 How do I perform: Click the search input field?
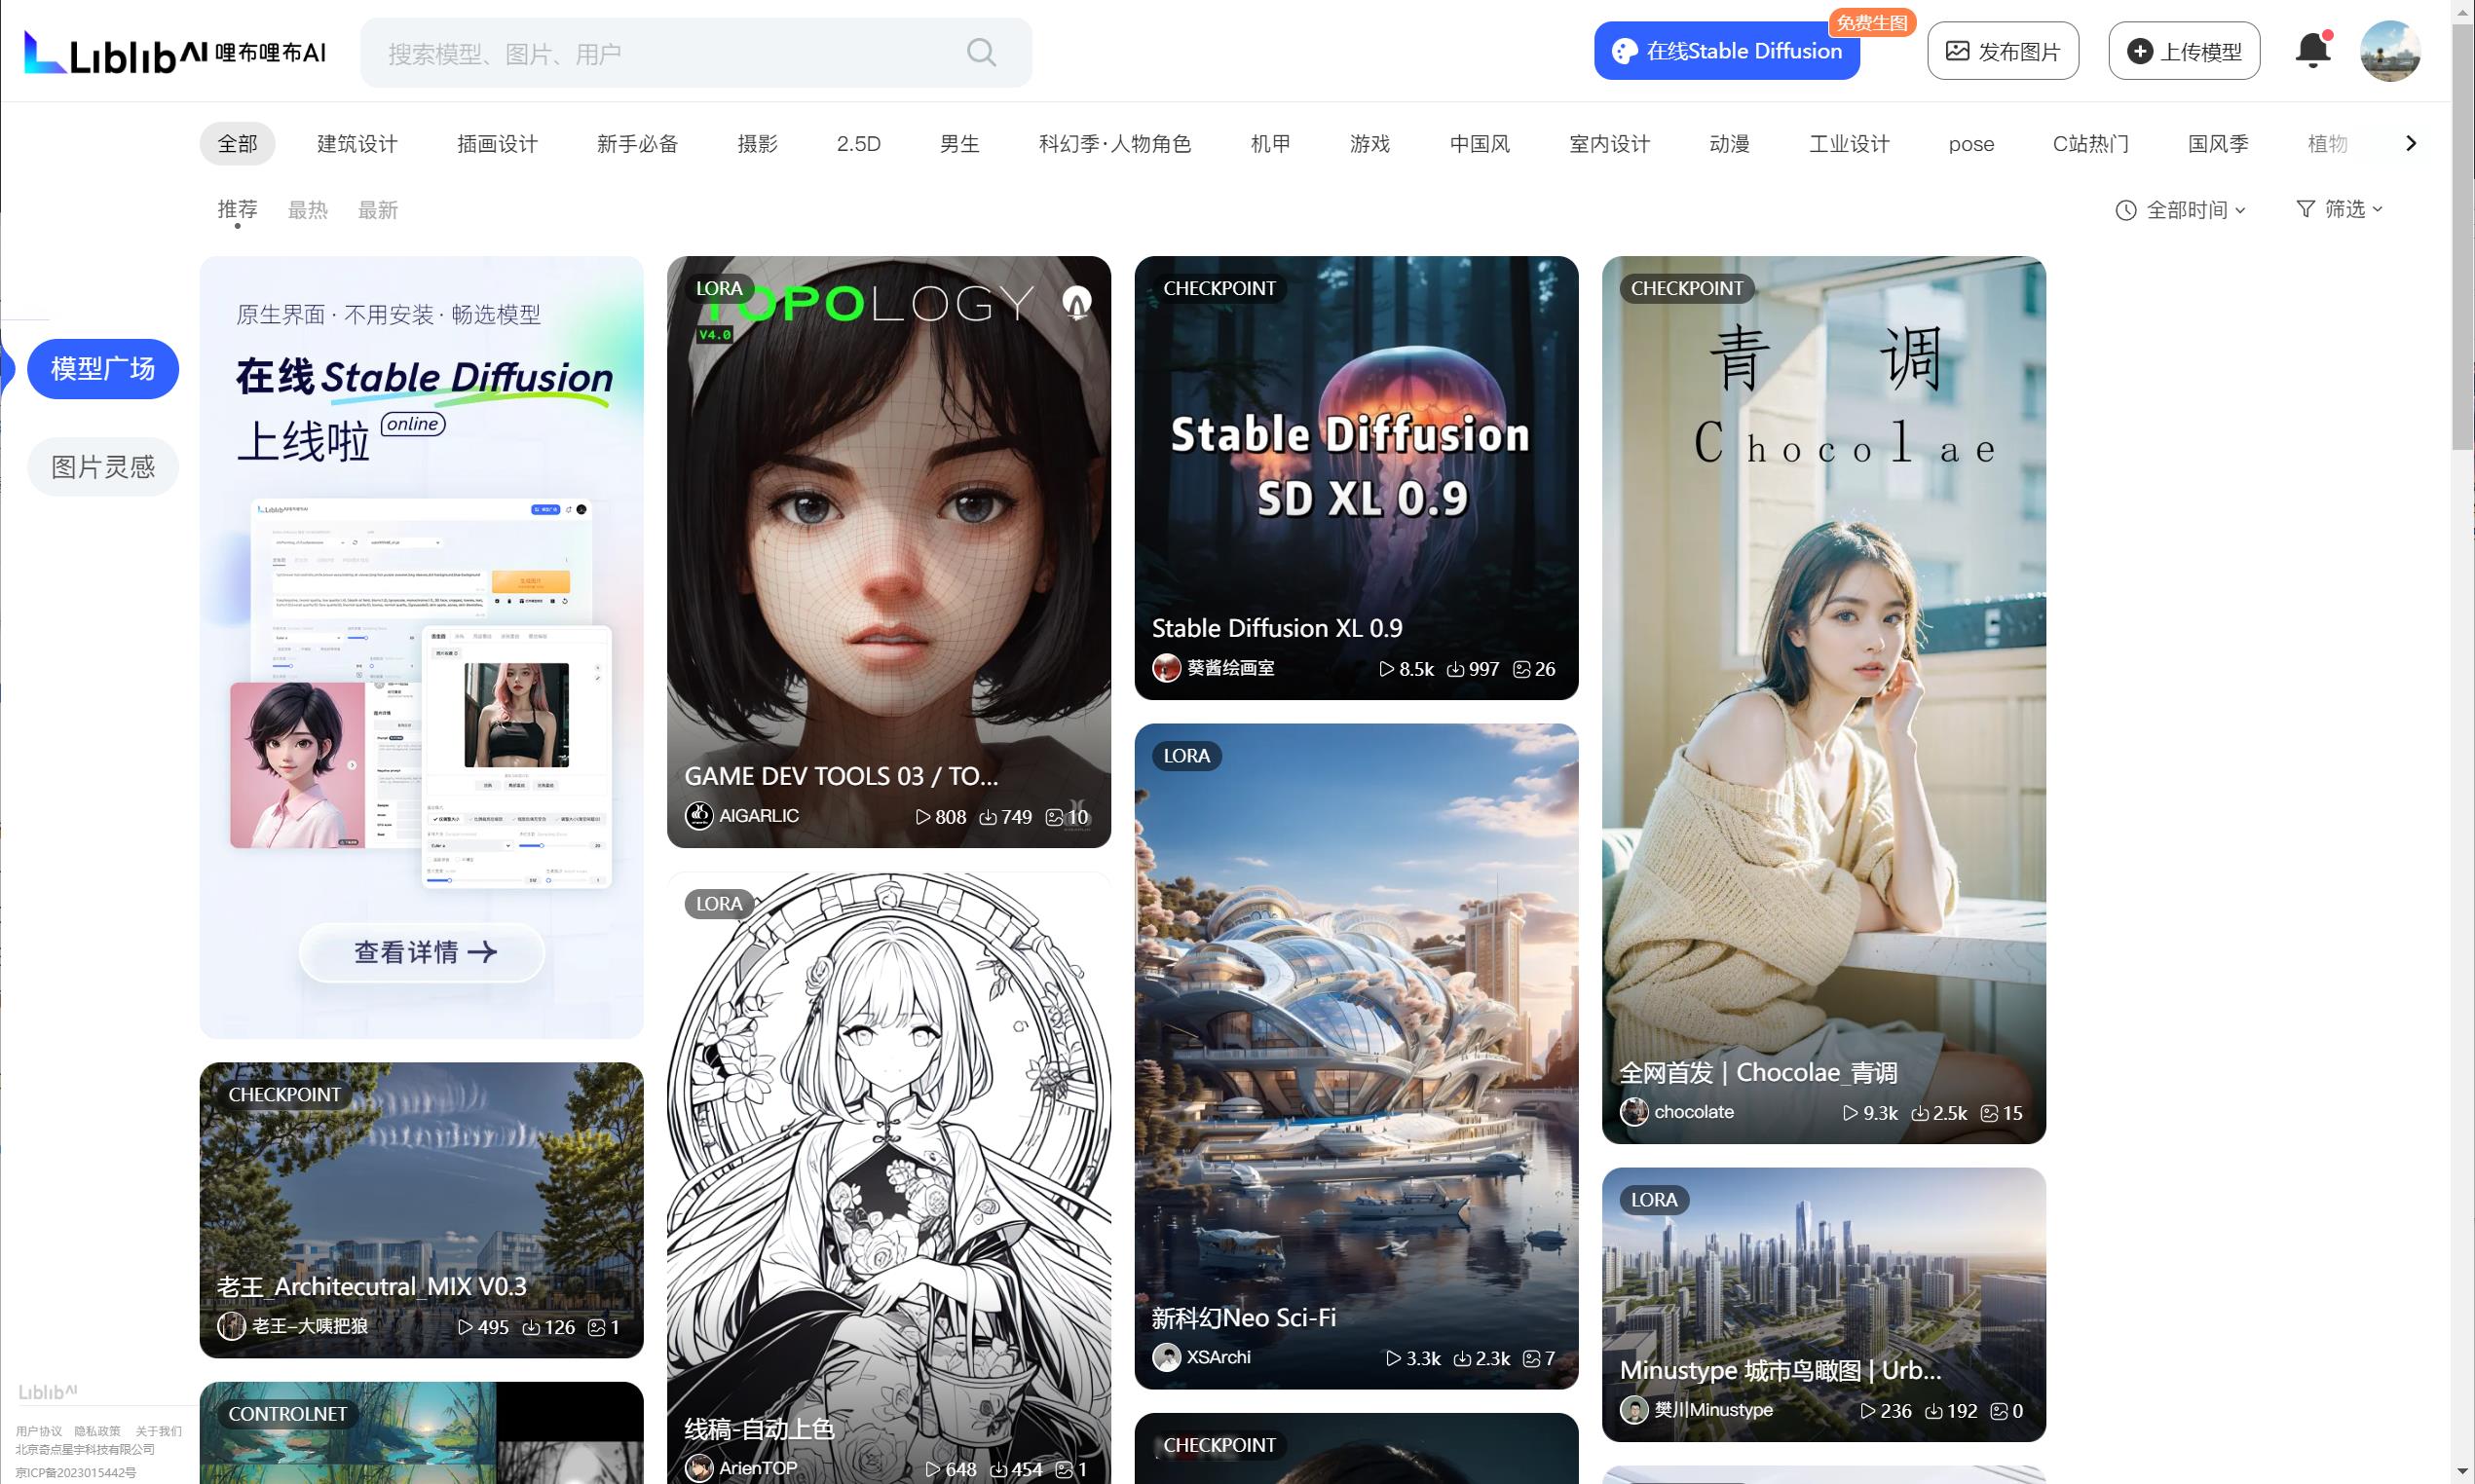pos(696,52)
